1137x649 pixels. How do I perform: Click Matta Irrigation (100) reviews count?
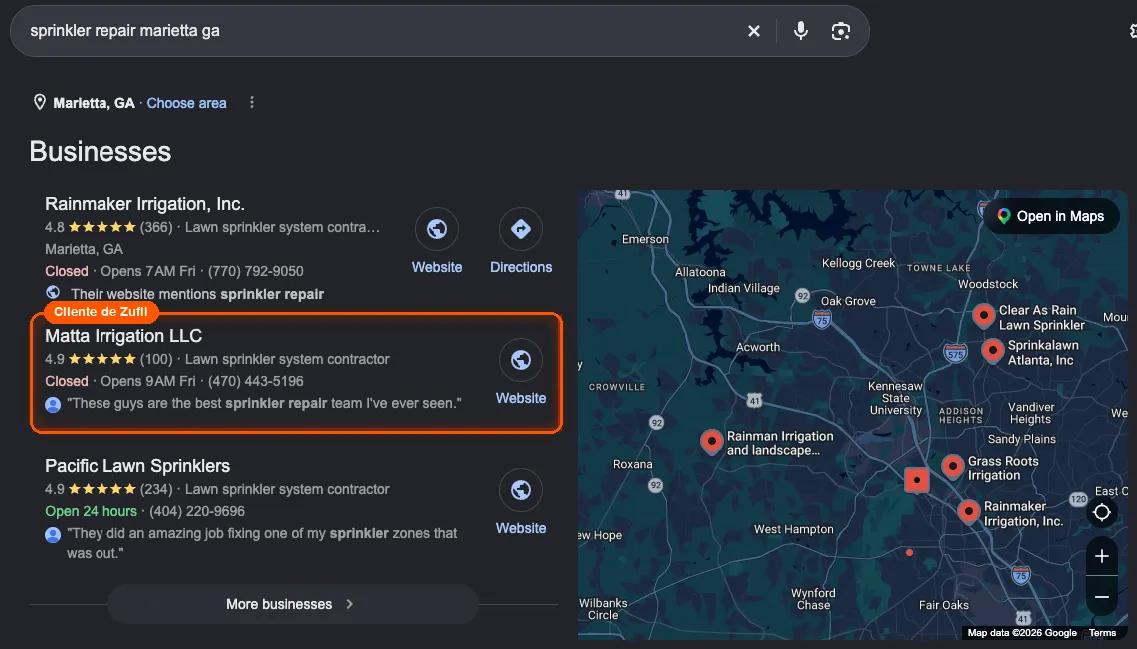(156, 359)
